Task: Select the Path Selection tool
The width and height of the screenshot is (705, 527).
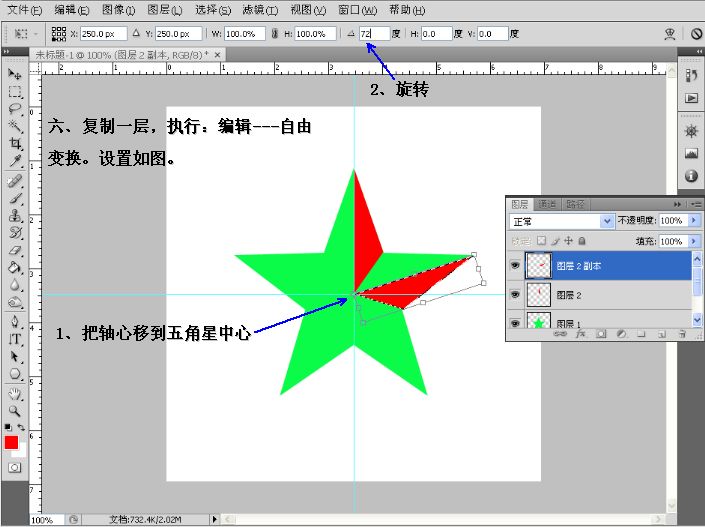Action: [x=15, y=357]
